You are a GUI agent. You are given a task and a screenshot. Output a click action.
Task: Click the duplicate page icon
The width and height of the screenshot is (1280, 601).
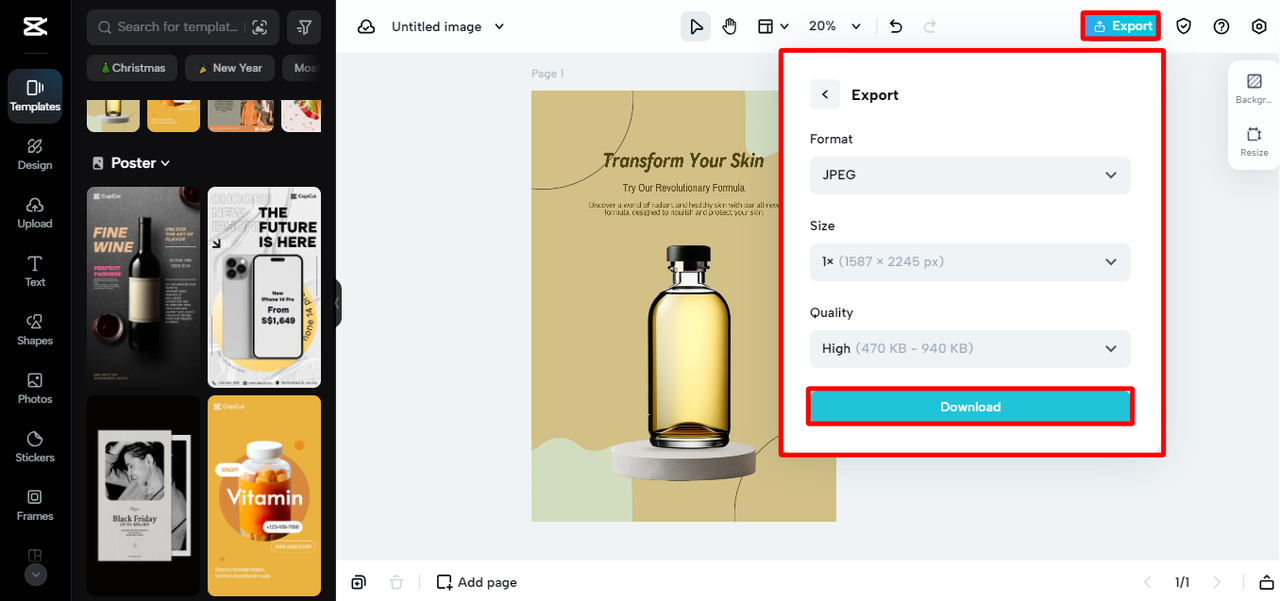(x=358, y=582)
